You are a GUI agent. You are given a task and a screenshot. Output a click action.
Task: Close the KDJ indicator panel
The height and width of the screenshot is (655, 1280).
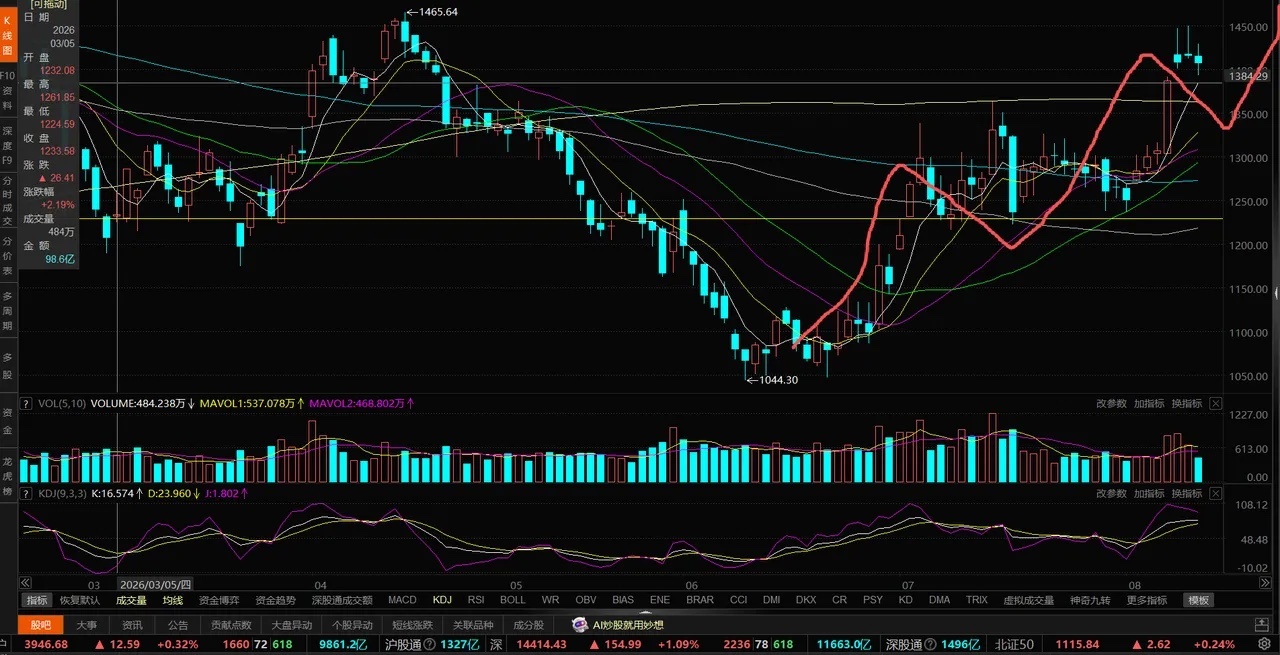pyautogui.click(x=1215, y=494)
